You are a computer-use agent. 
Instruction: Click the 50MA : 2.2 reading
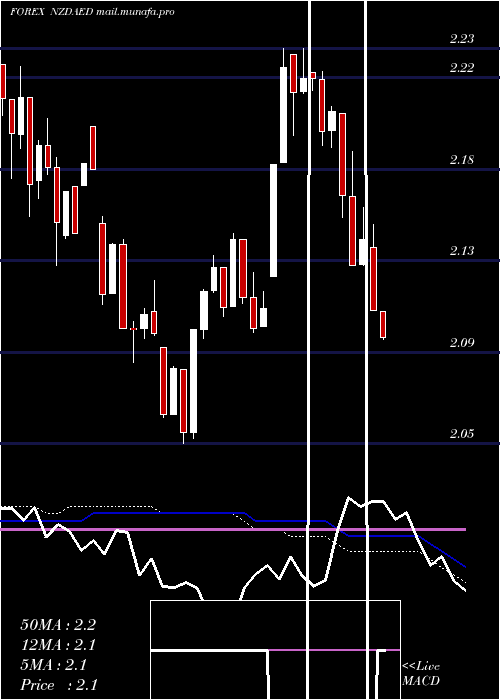(x=58, y=625)
